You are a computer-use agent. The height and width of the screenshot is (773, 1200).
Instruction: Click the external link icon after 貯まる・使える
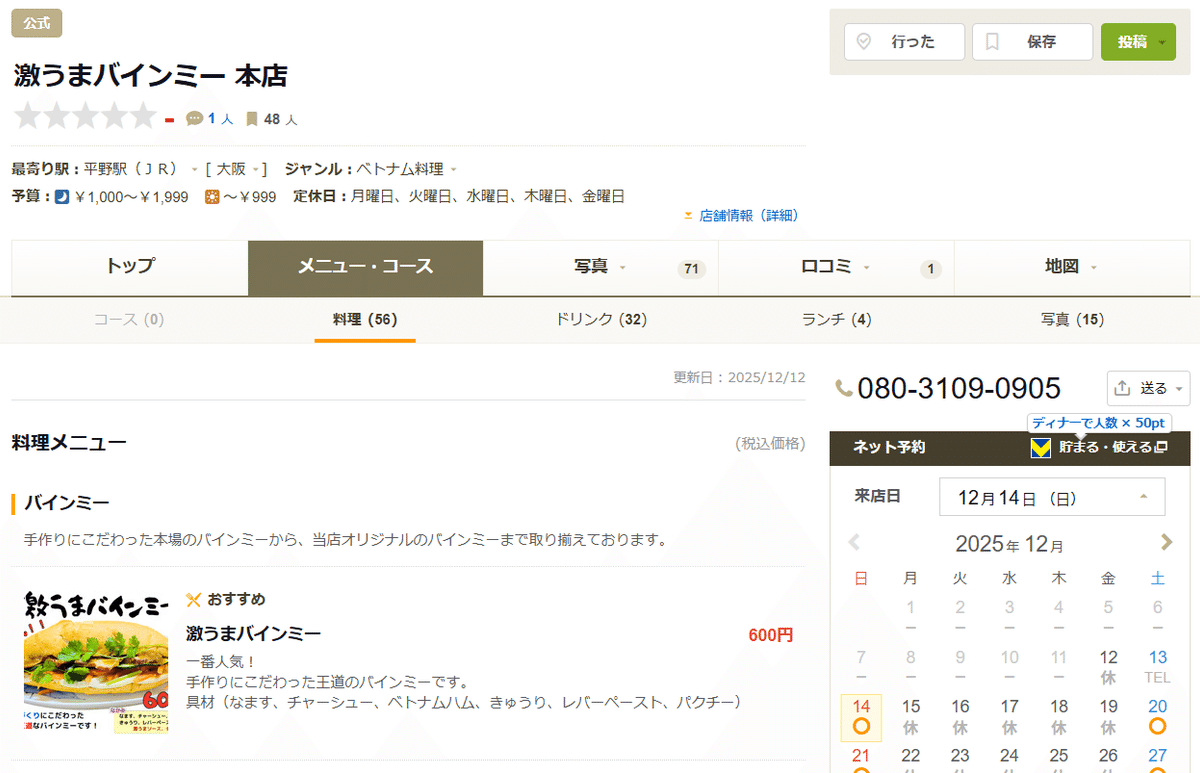[1161, 448]
